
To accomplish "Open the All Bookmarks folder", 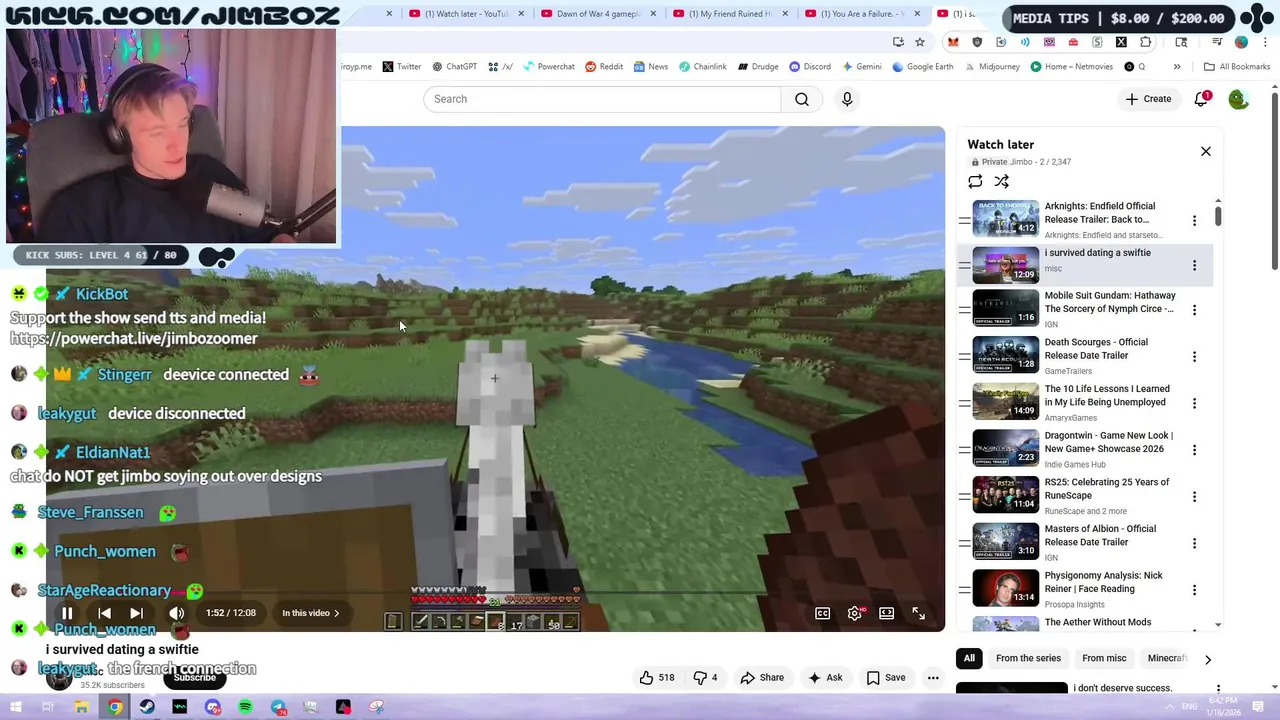I will [x=1237, y=67].
